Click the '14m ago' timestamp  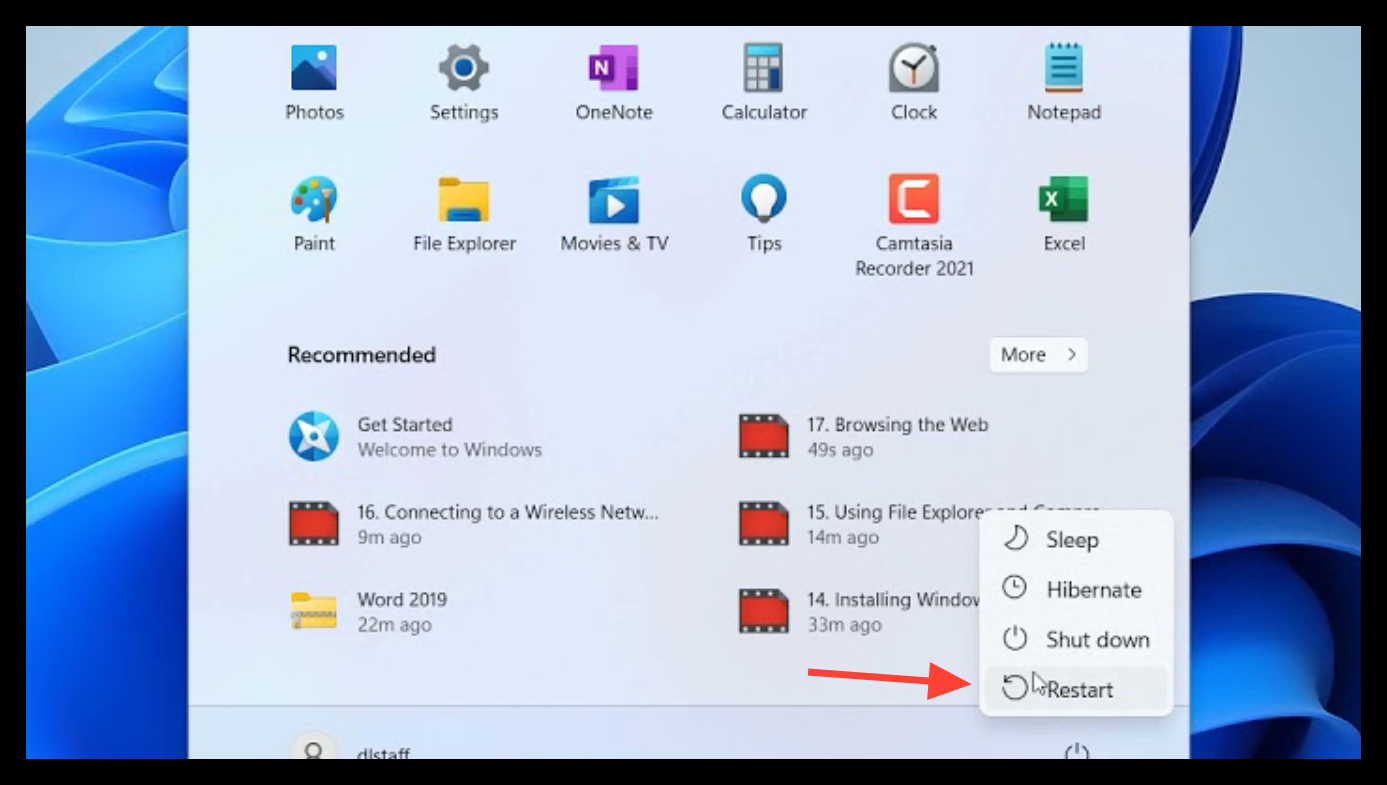843,537
